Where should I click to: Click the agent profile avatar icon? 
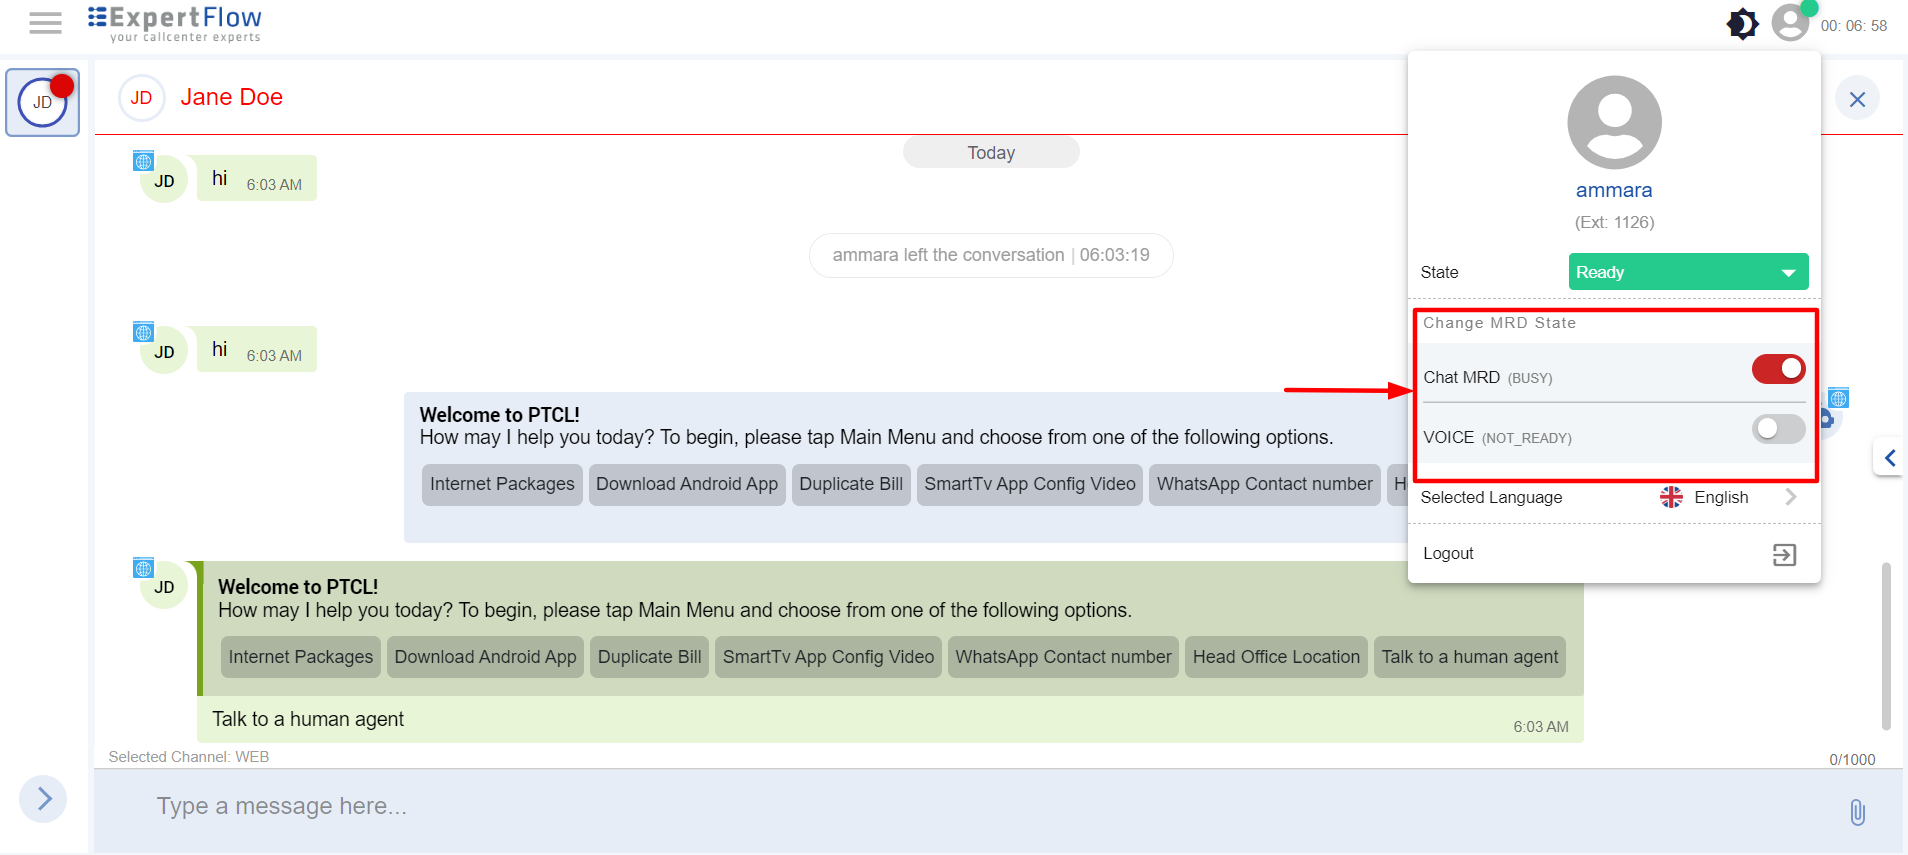(x=1790, y=22)
